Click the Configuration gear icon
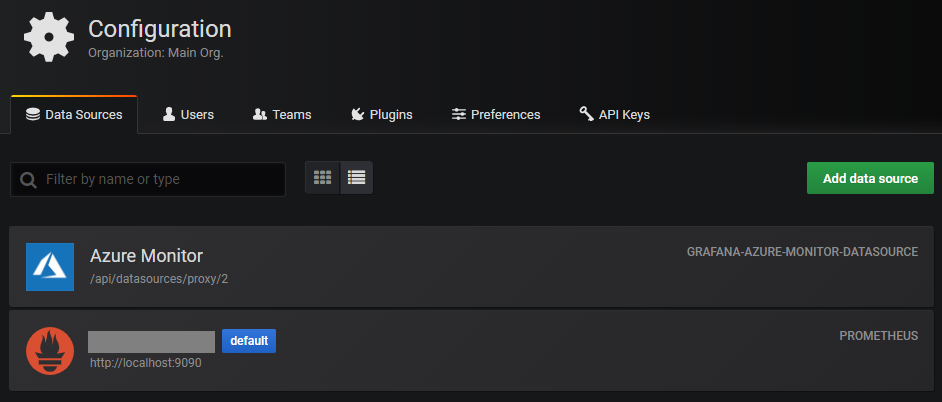942x402 pixels. click(x=49, y=37)
